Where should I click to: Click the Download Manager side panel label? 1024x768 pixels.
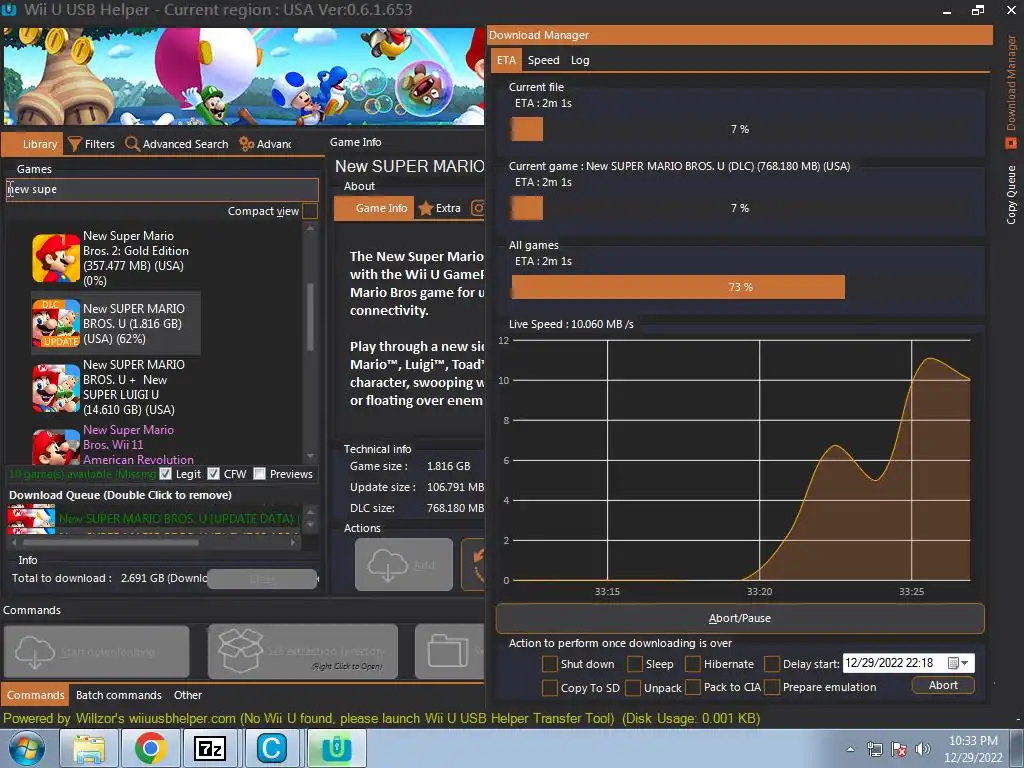[x=1011, y=82]
